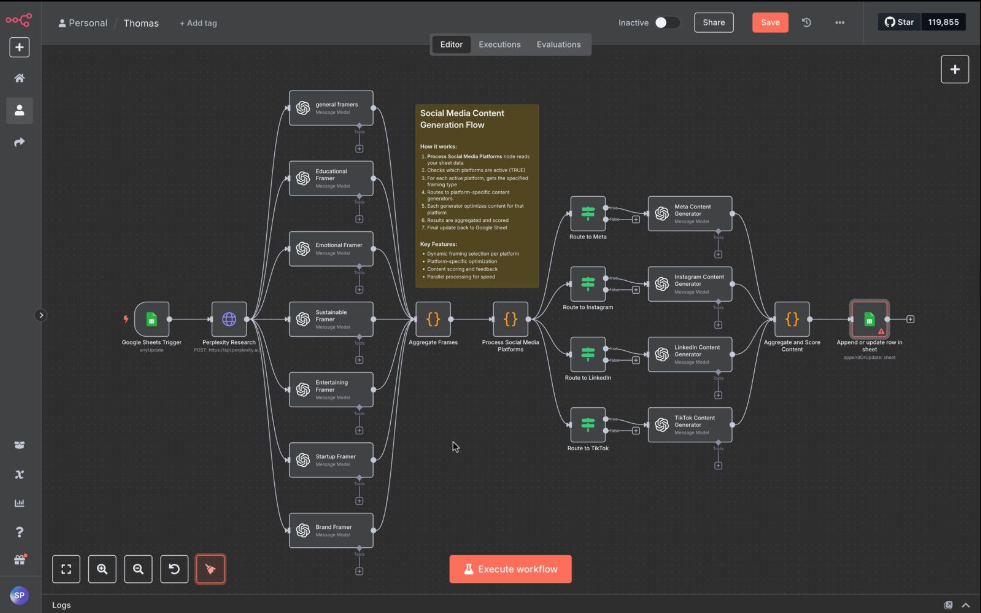This screenshot has width=981, height=613.
Task: Expand the collapsed left panel chevron
Action: tap(41, 314)
